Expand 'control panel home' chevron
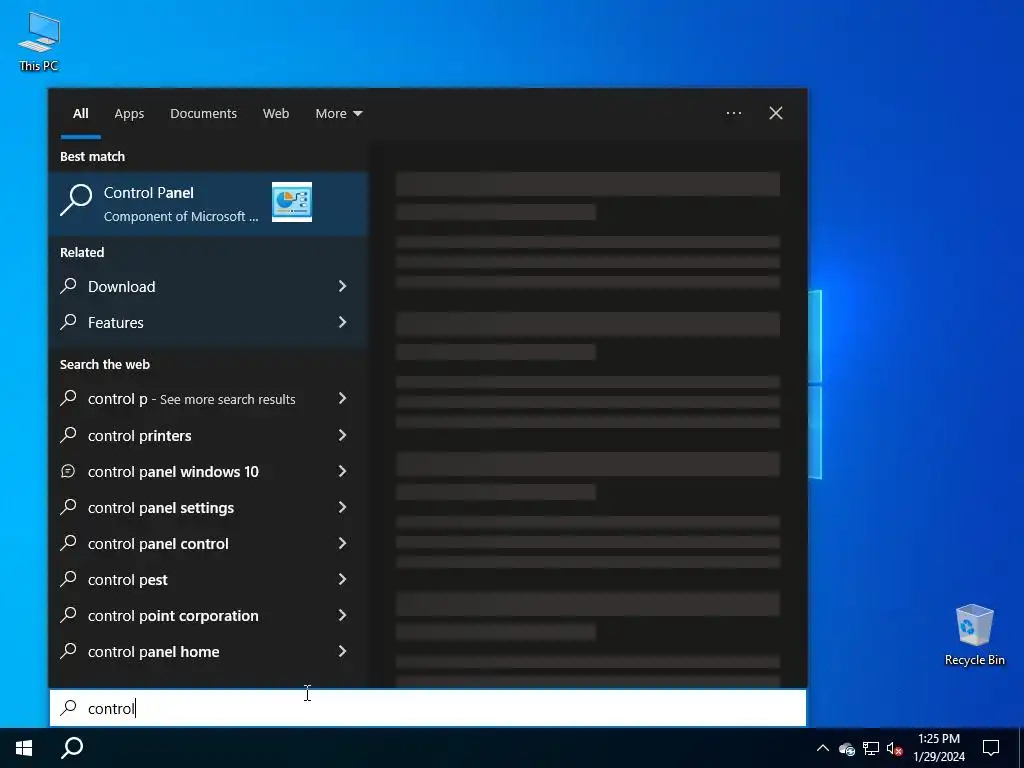 tap(342, 652)
